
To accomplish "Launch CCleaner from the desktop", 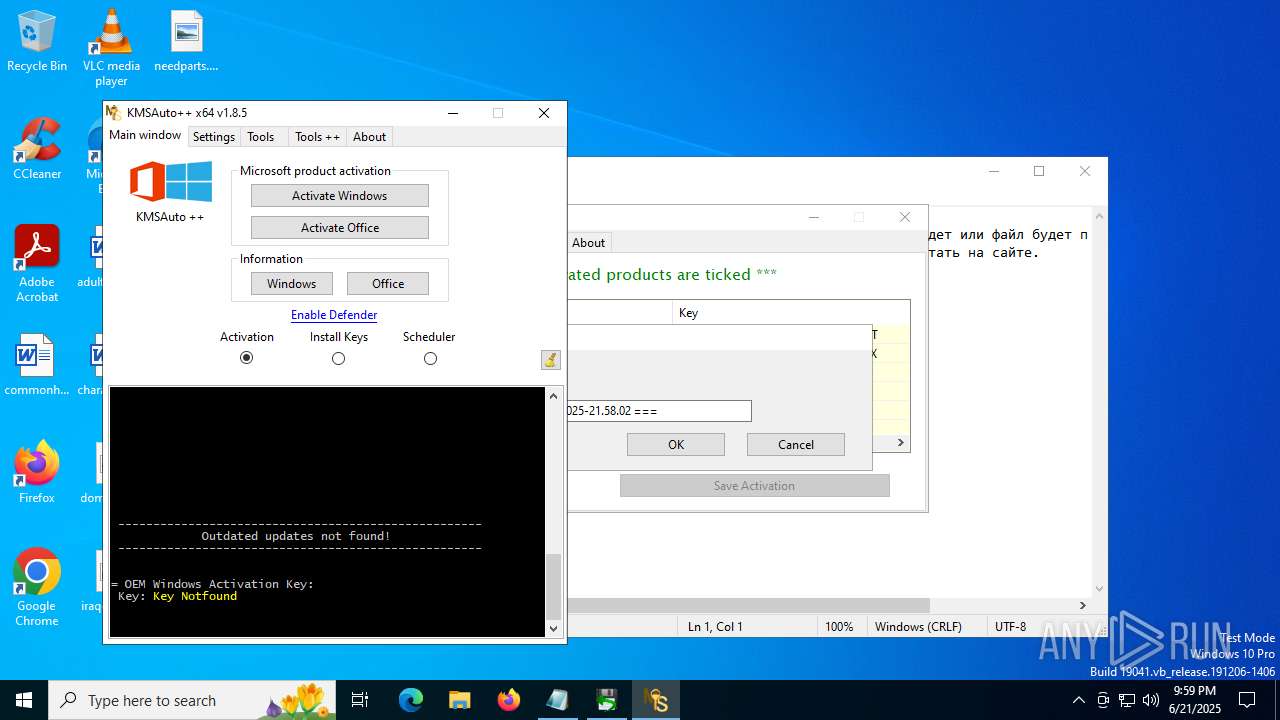I will [37, 149].
